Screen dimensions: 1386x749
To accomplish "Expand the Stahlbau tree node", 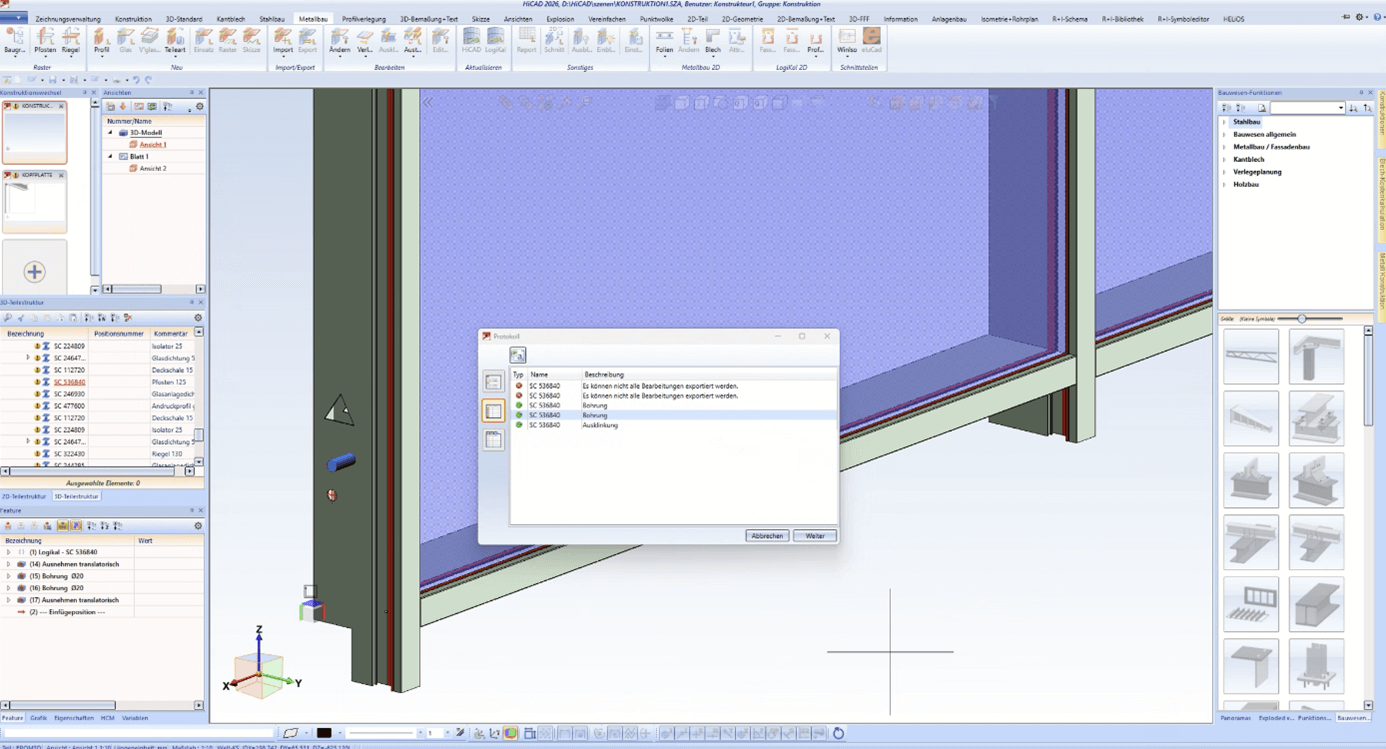I will 1224,122.
